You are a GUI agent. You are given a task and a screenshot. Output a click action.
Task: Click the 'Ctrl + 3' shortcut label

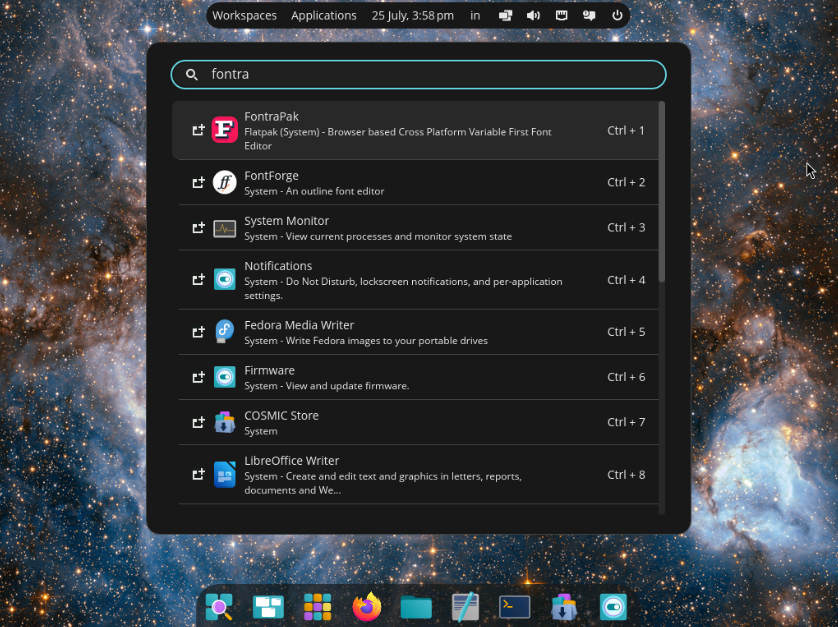(626, 228)
